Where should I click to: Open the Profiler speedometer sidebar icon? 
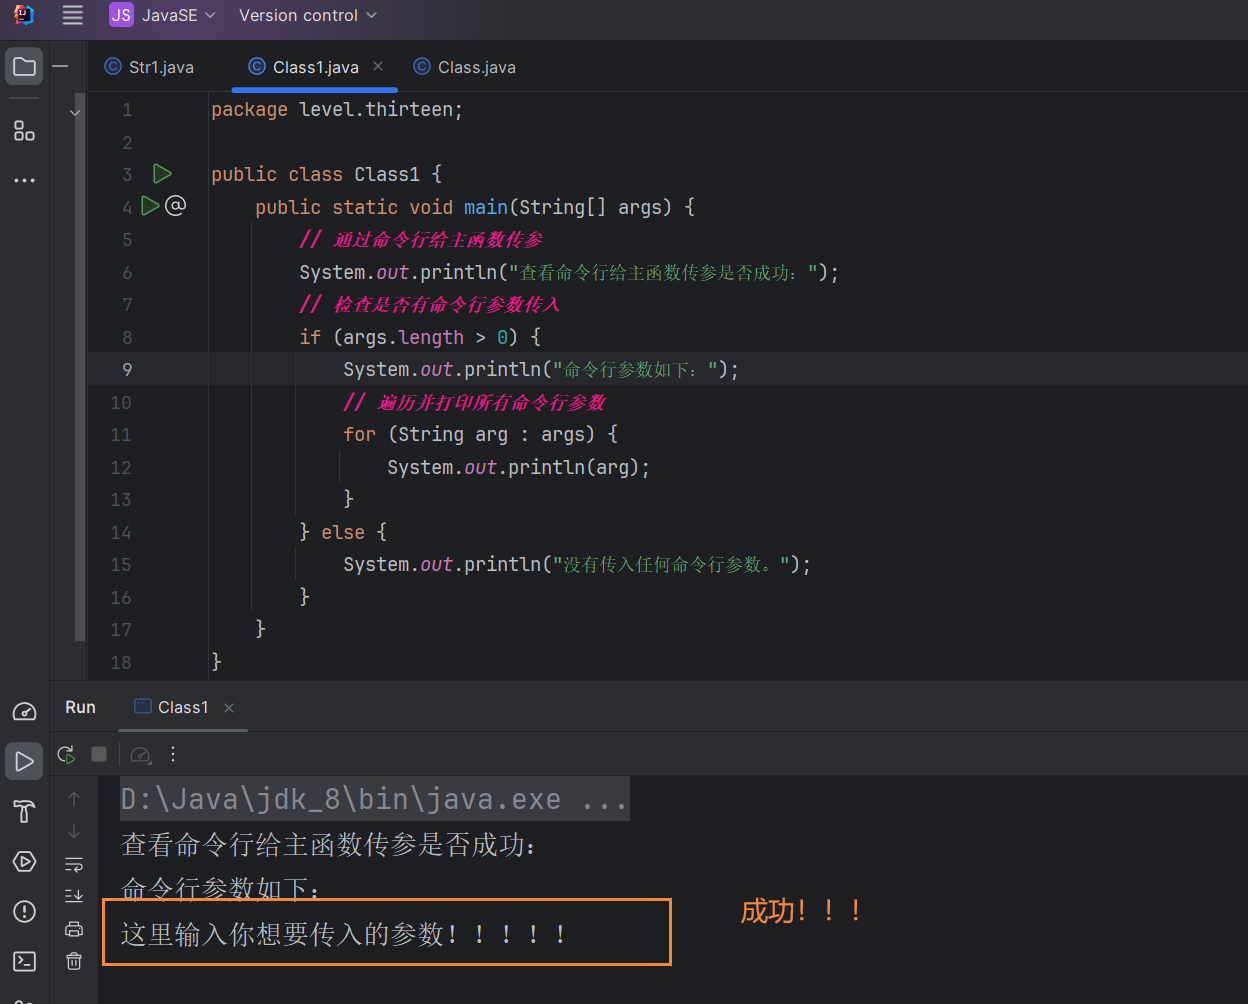pos(24,712)
